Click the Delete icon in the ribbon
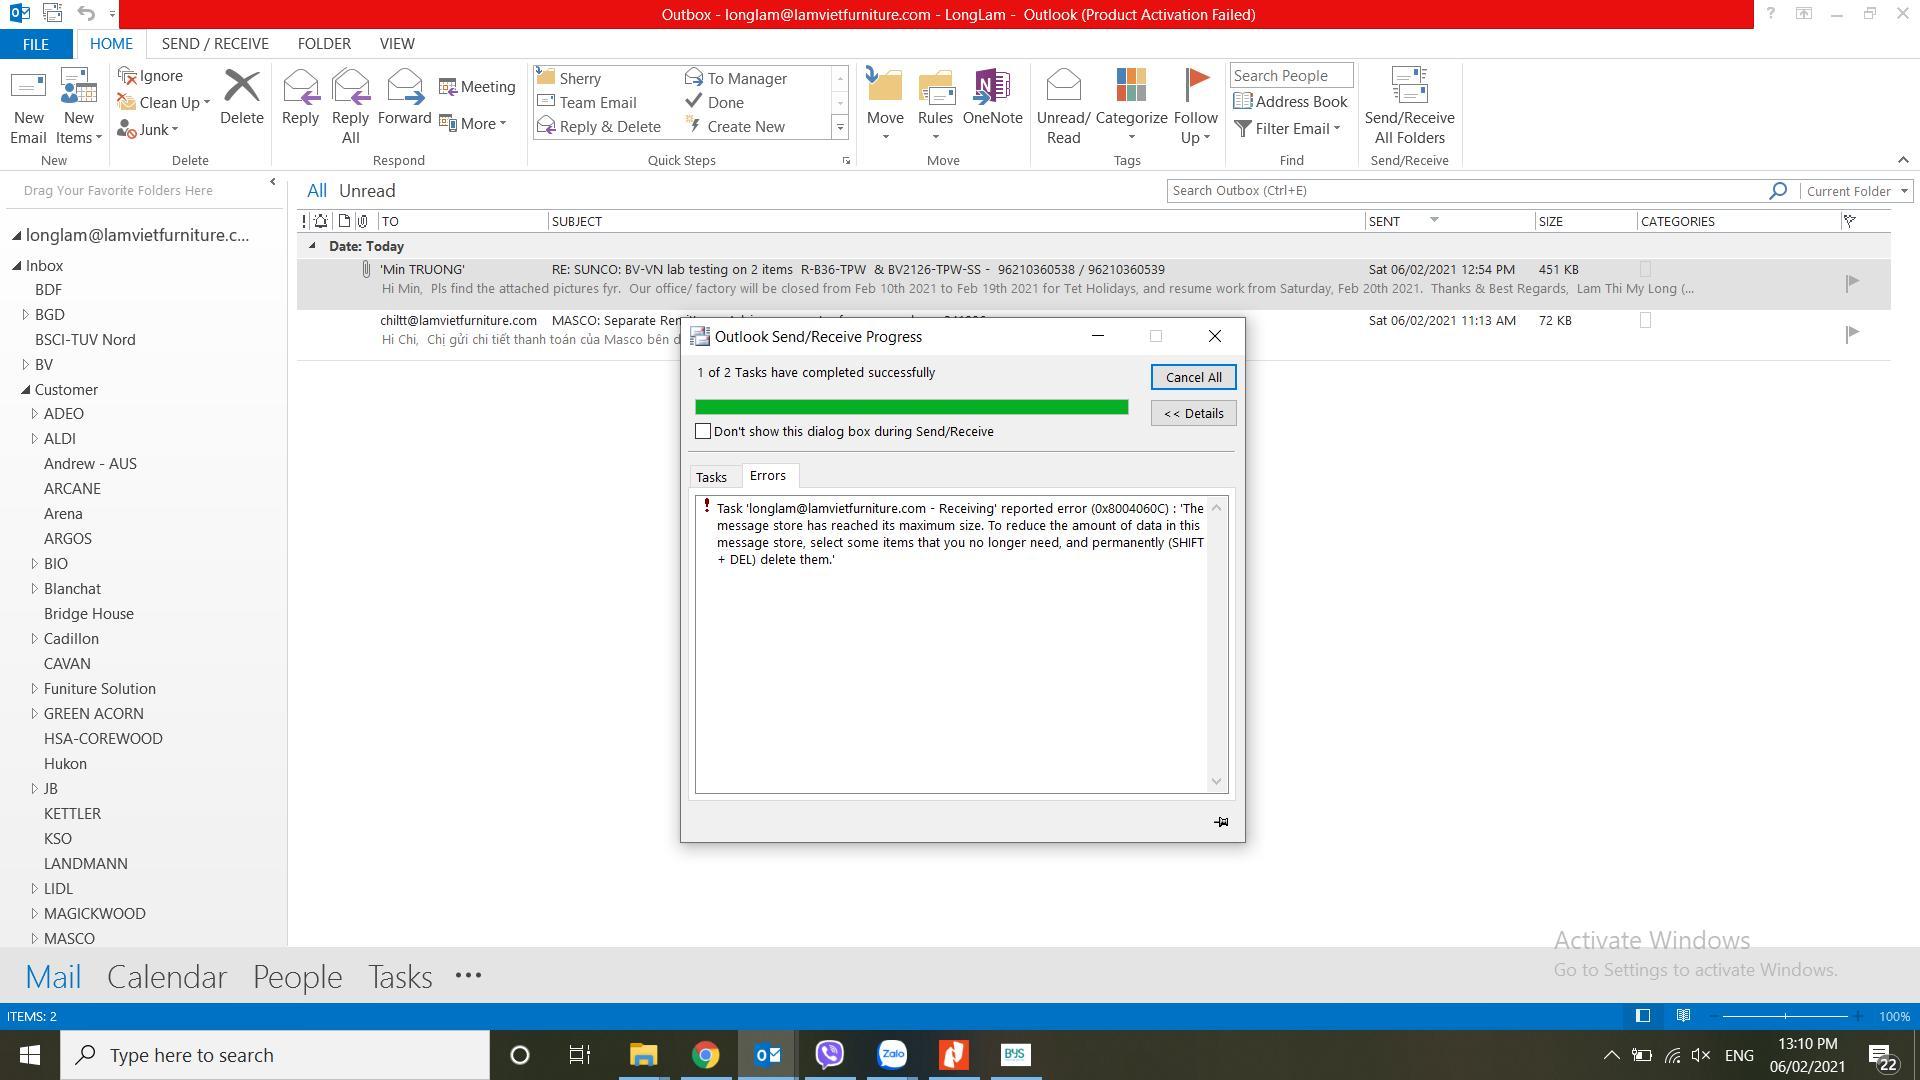1920x1080 pixels. tap(241, 98)
